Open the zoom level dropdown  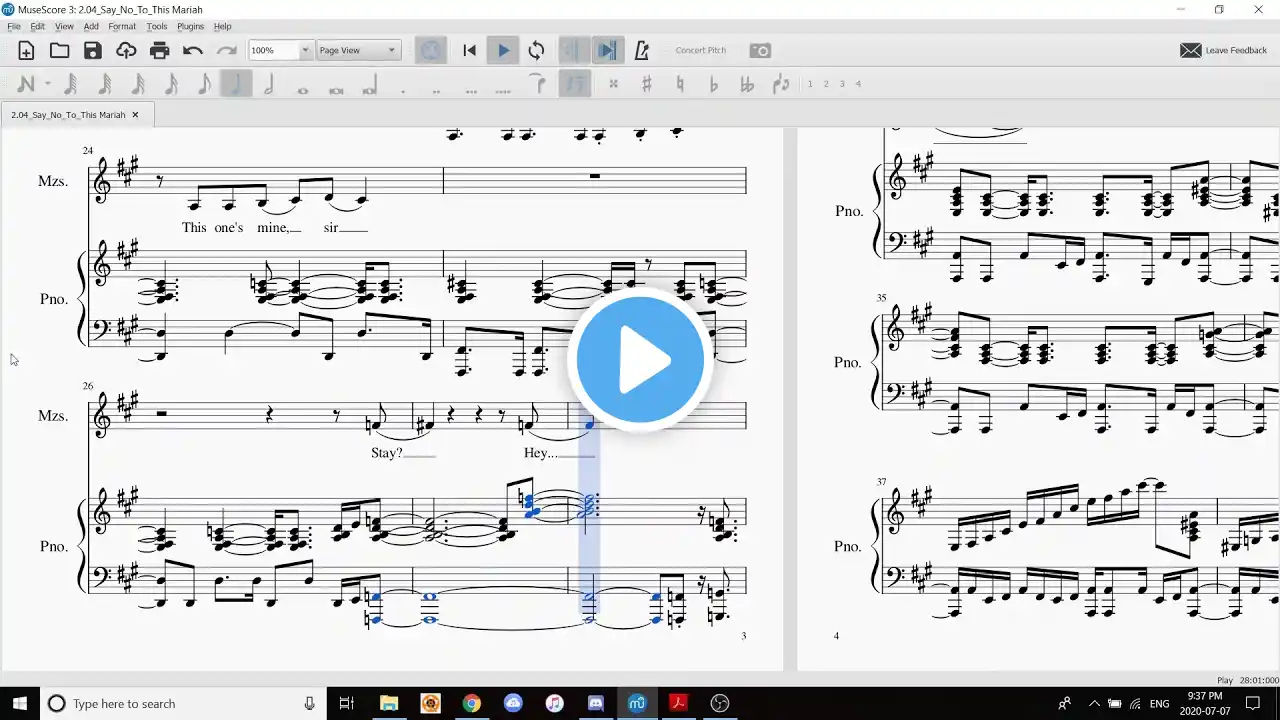(305, 50)
